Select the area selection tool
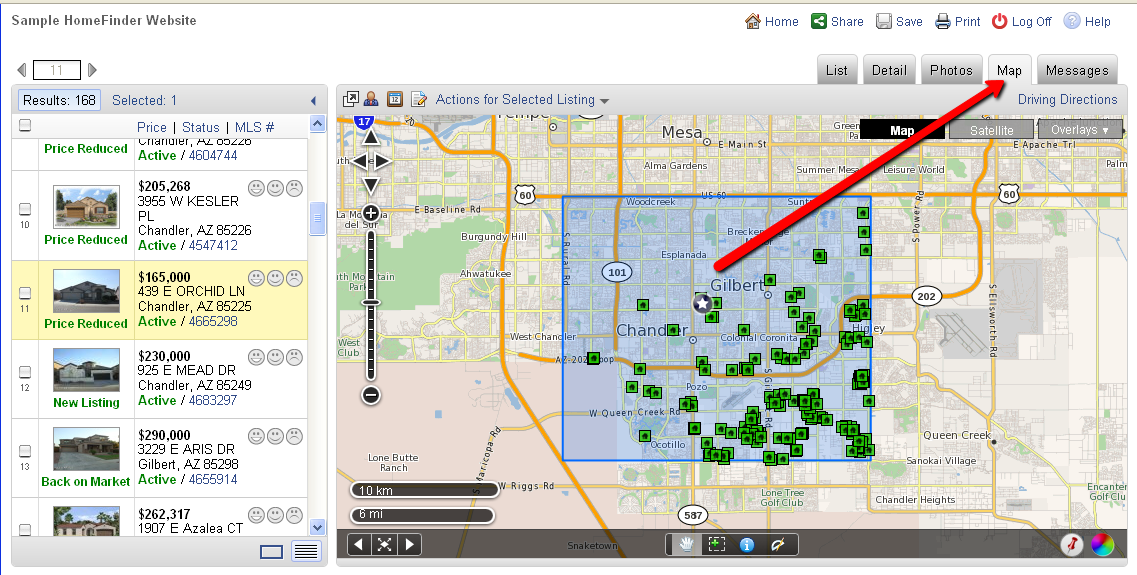 coord(716,545)
